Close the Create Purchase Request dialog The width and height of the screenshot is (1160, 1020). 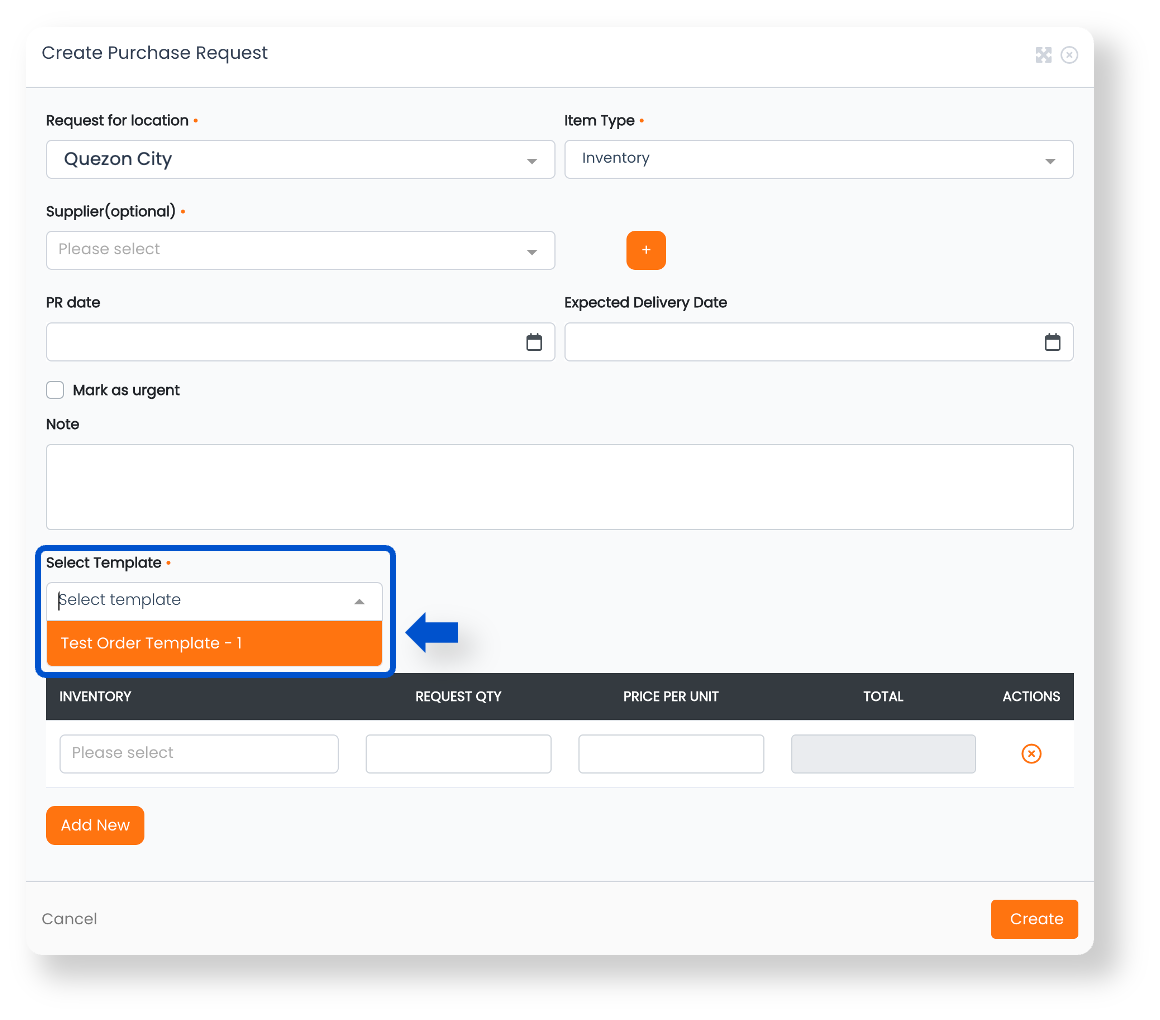(1069, 55)
